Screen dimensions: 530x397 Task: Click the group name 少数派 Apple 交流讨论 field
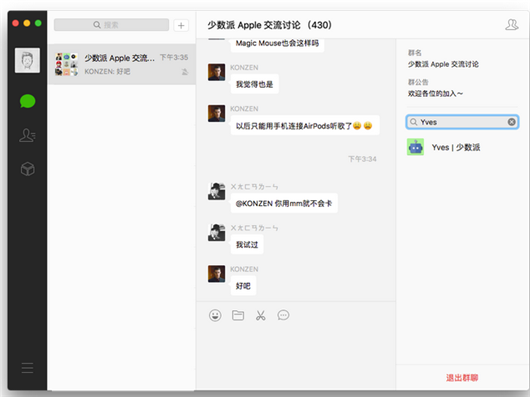(443, 65)
